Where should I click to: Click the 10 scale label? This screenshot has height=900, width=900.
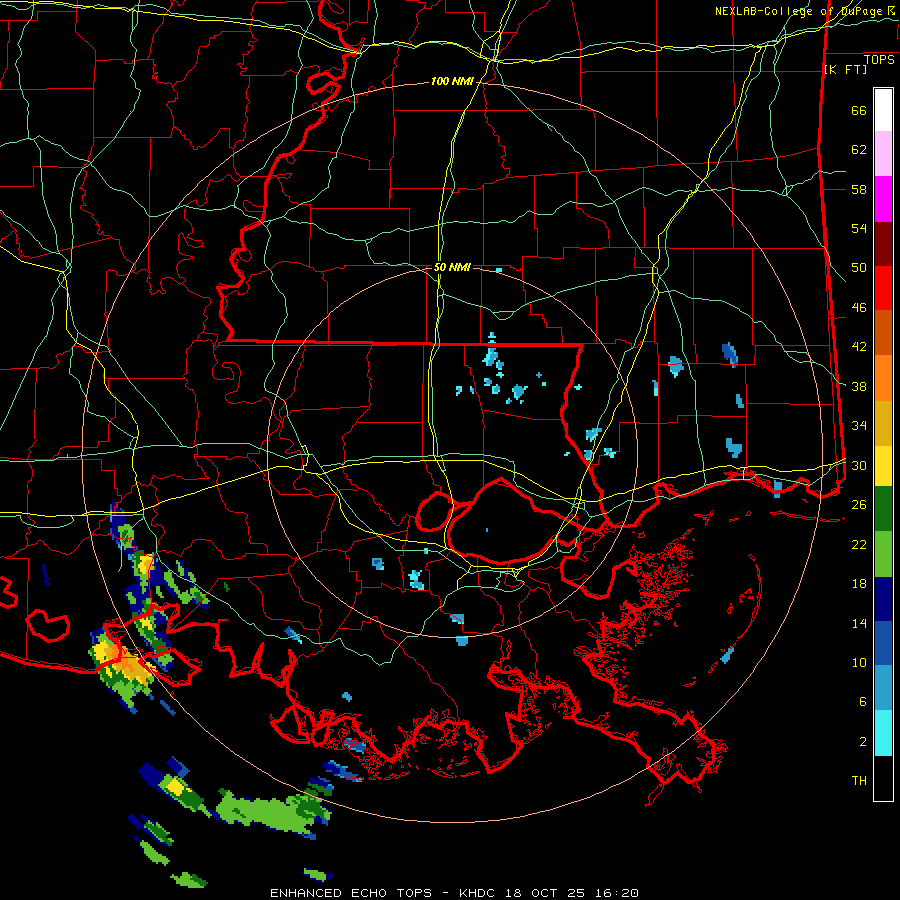[x=859, y=662]
